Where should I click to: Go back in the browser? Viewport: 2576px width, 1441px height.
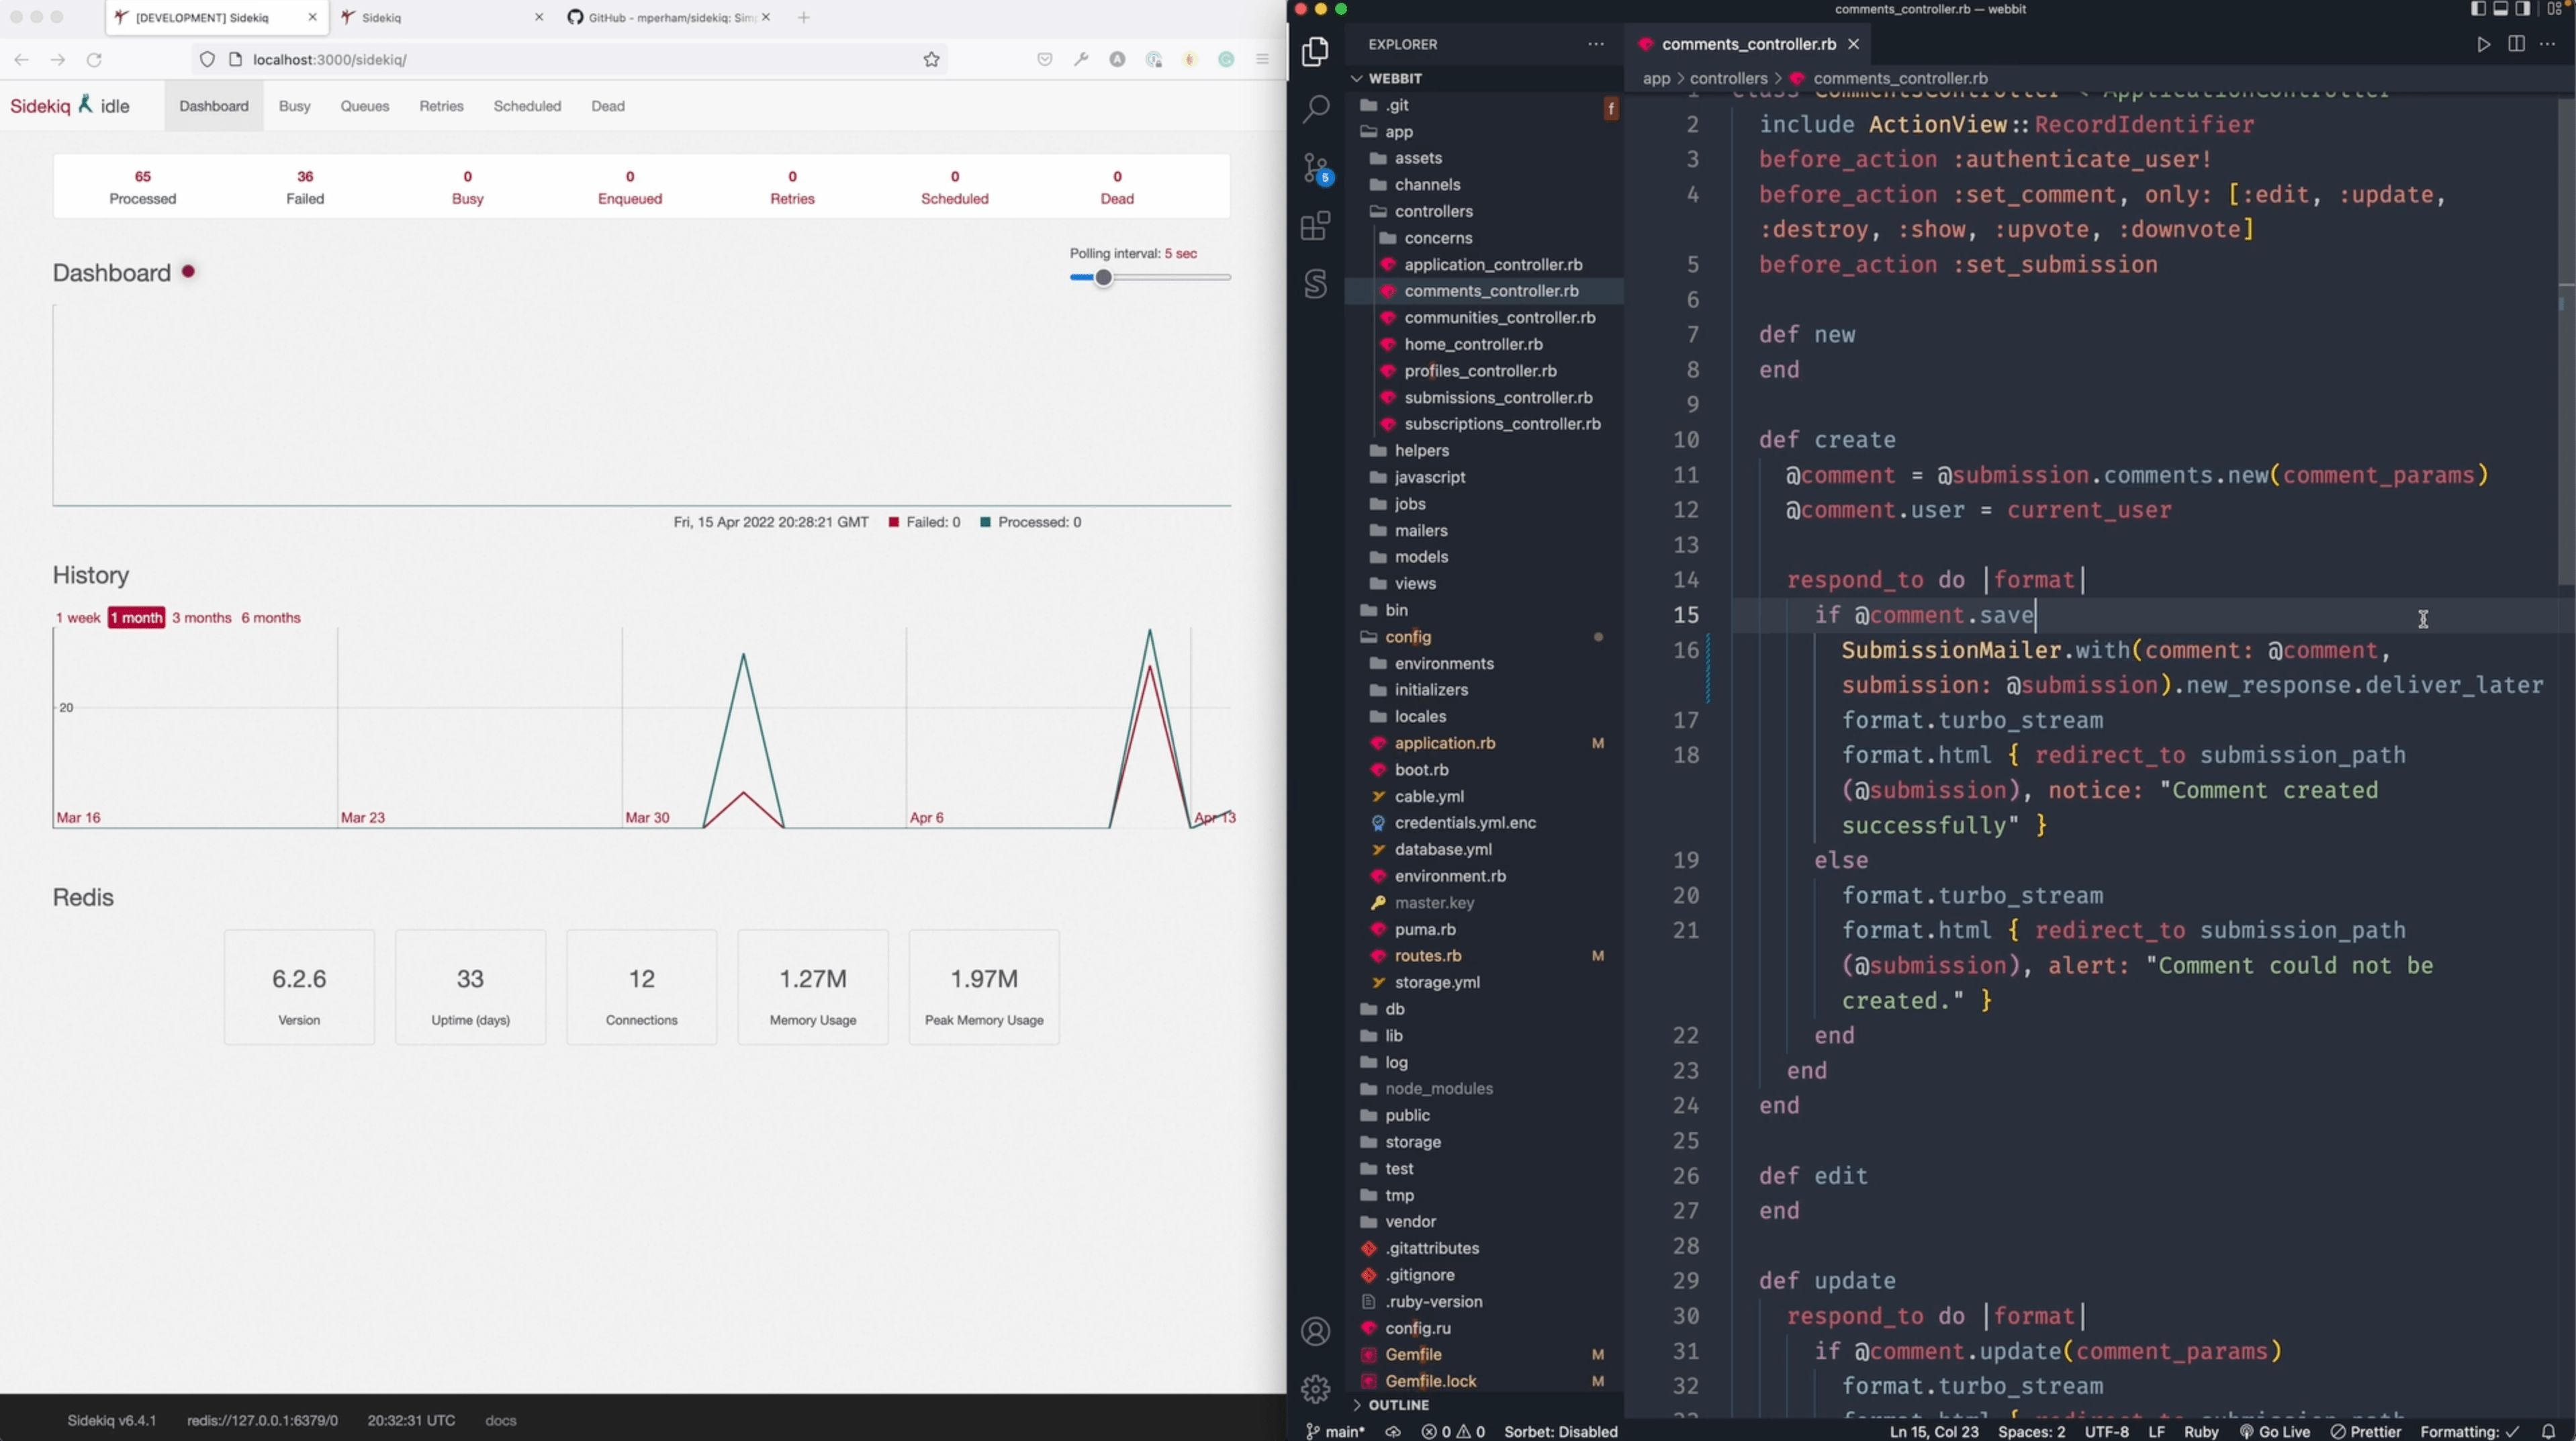click(21, 60)
